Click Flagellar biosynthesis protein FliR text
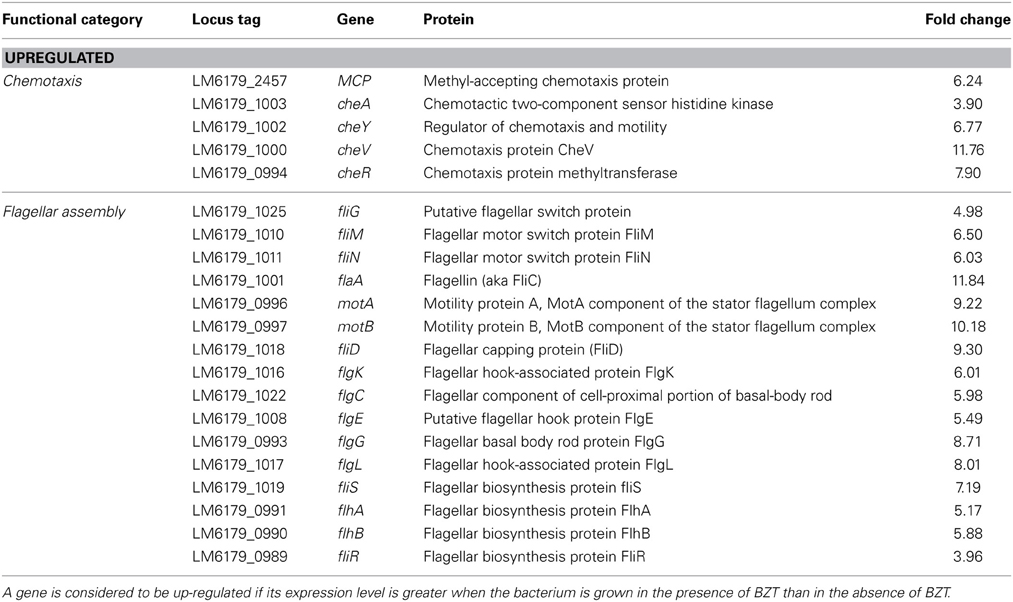The height and width of the screenshot is (602, 1013). pyautogui.click(x=534, y=557)
